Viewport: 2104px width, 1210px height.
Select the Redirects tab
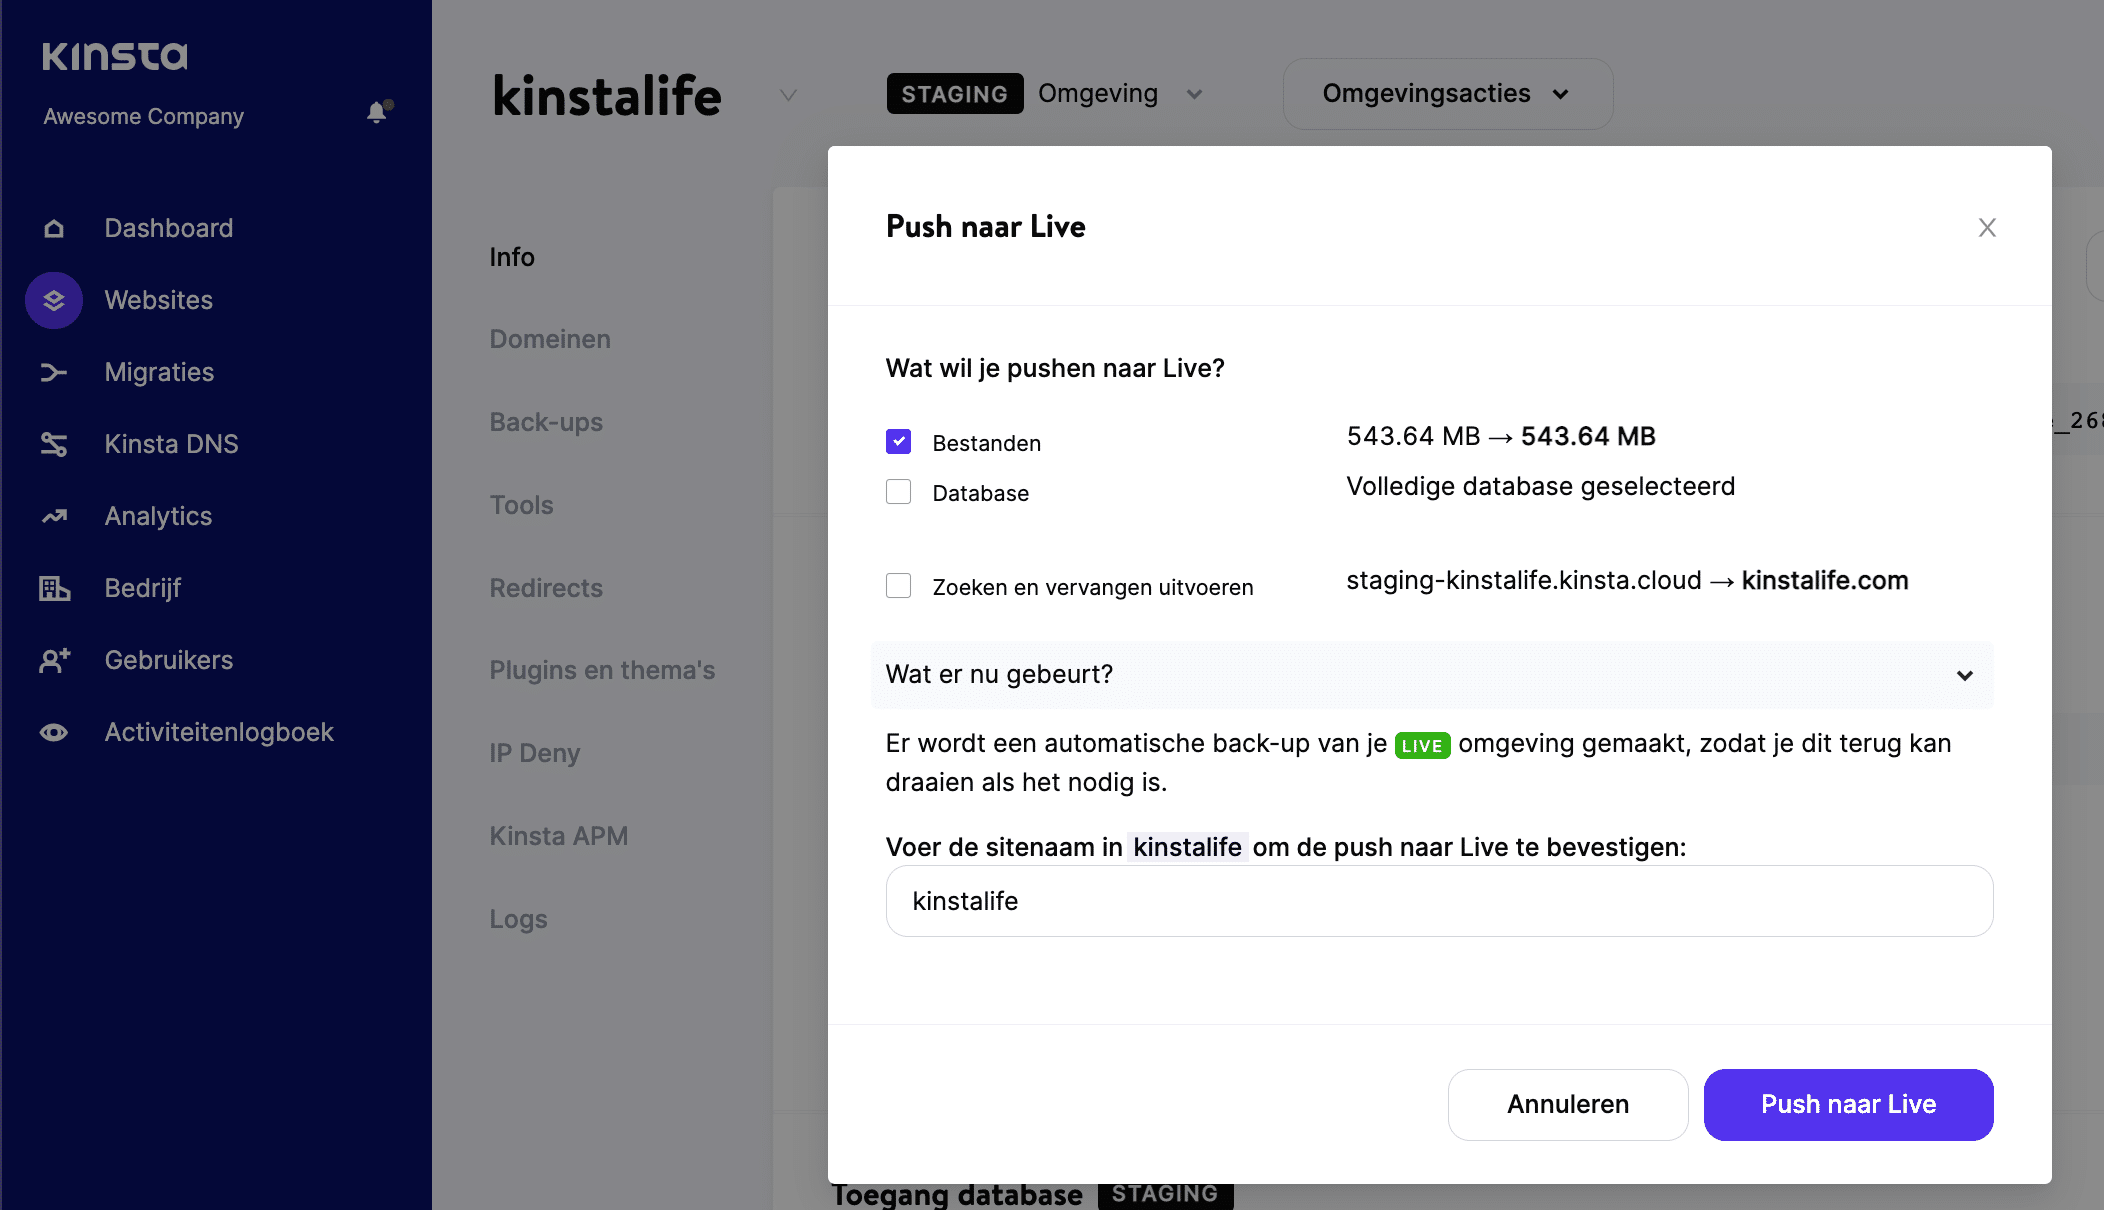tap(546, 588)
